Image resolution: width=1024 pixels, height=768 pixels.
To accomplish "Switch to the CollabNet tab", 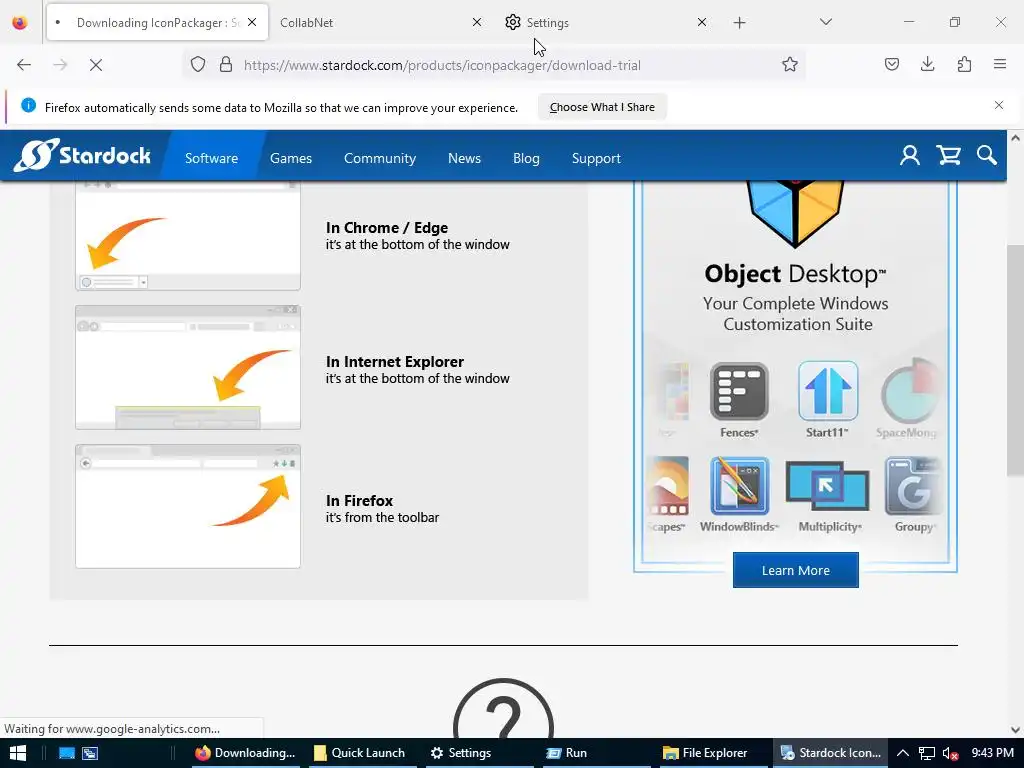I will 381,22.
